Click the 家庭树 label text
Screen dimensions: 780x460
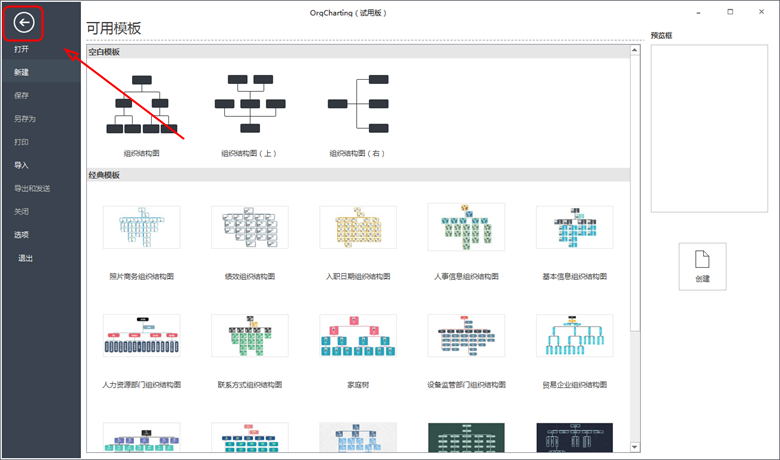358,385
